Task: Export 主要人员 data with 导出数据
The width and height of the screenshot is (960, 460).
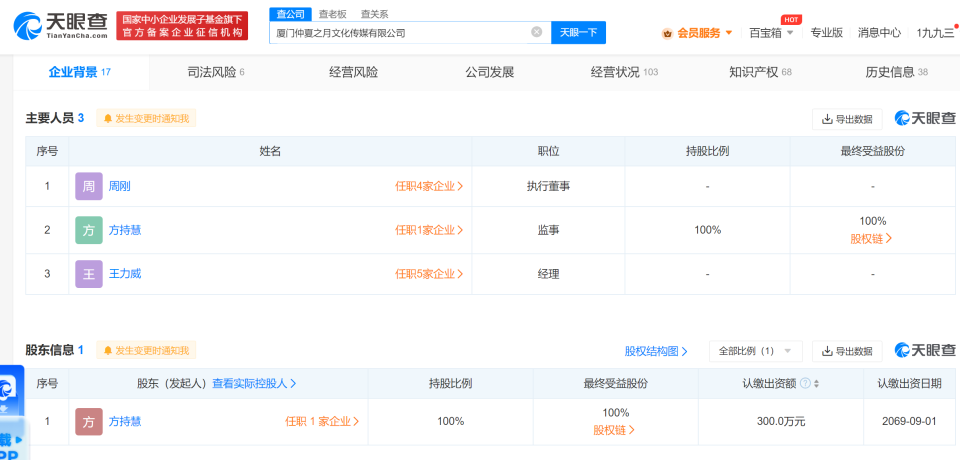Action: coord(847,119)
